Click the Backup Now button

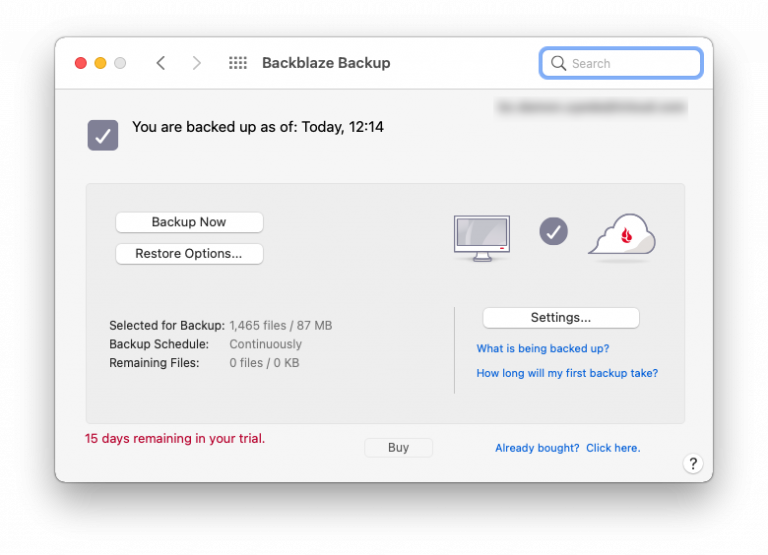point(189,222)
